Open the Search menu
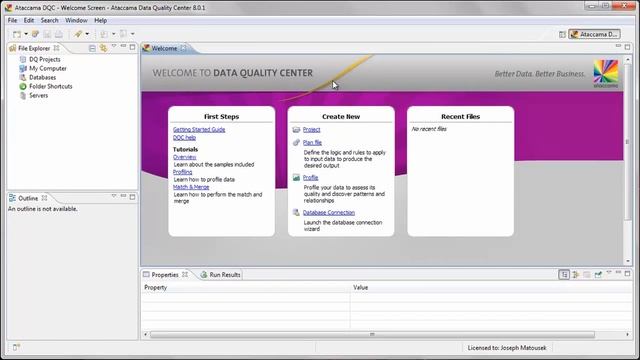This screenshot has height=360, width=640. 49,20
